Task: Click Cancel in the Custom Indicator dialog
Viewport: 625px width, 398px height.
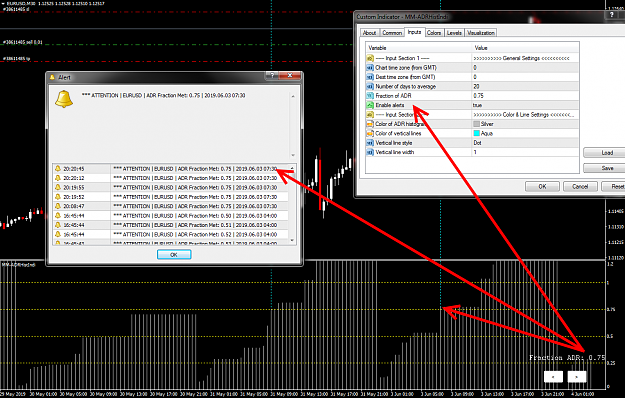Action: tap(580, 186)
